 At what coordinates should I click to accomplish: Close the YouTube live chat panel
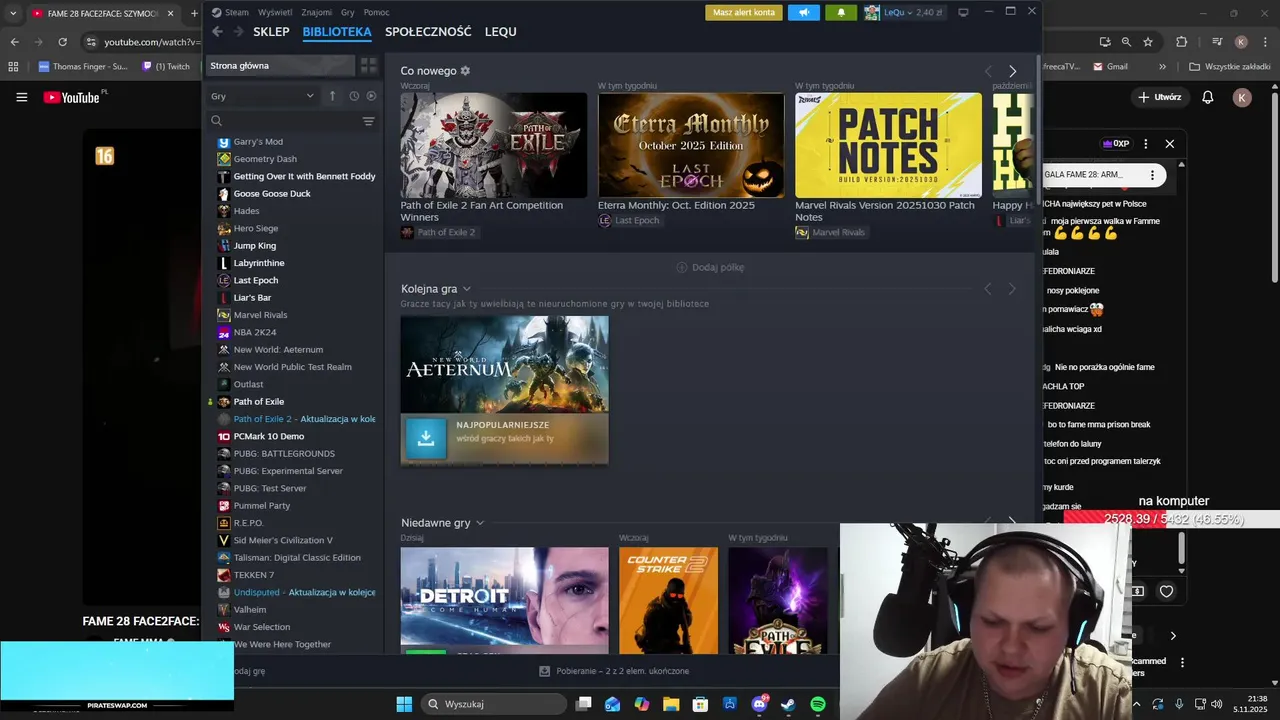1169,144
